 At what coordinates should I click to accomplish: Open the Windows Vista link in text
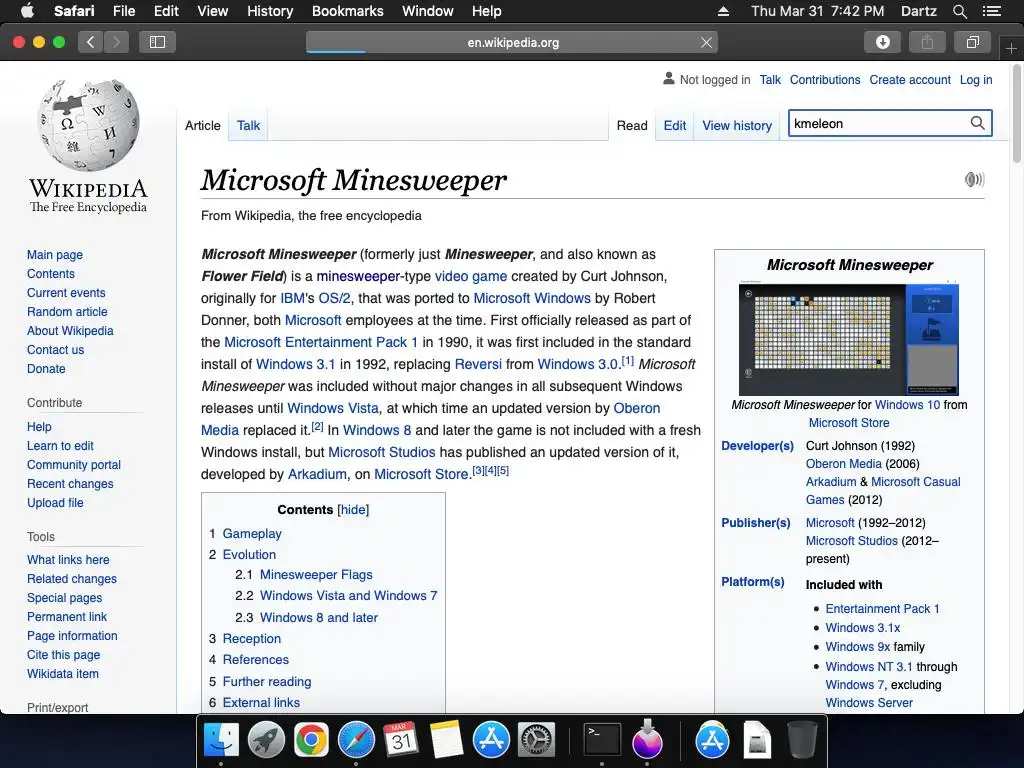coord(333,408)
